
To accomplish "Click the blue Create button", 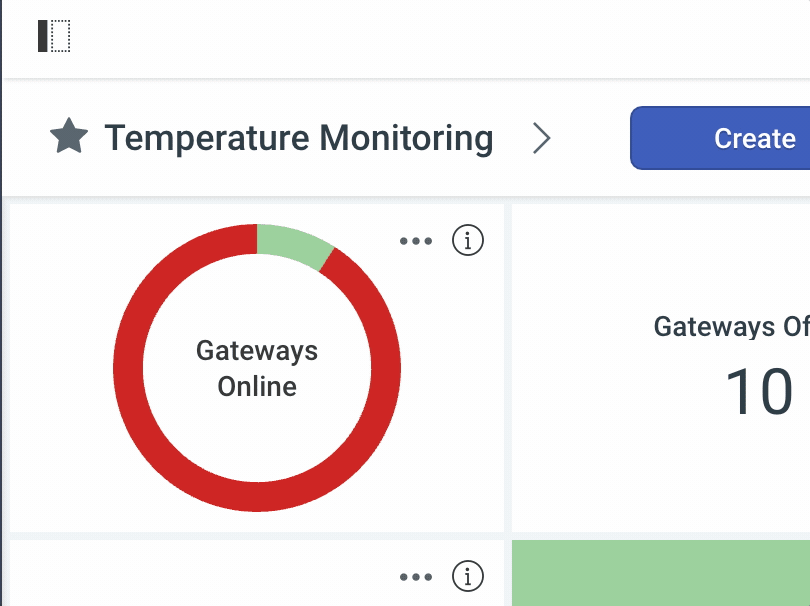I will [720, 138].
